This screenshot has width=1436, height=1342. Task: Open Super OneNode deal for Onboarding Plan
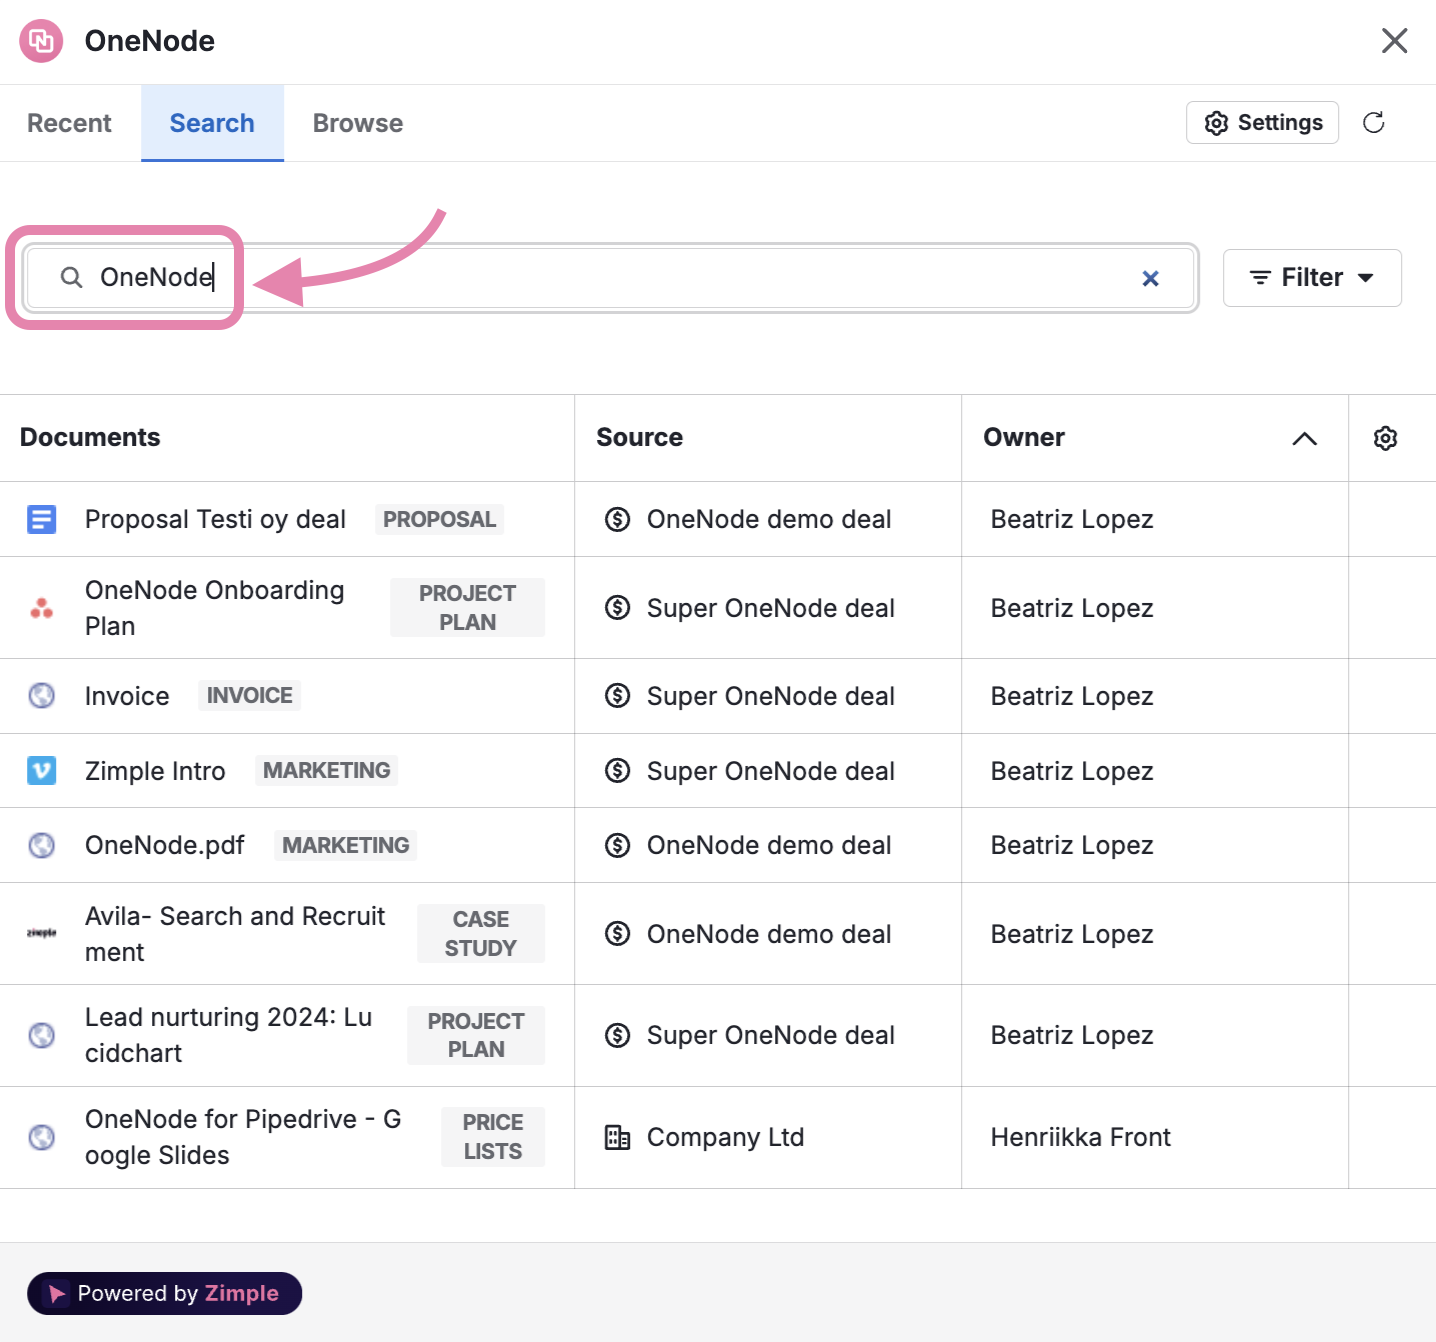pos(771,608)
